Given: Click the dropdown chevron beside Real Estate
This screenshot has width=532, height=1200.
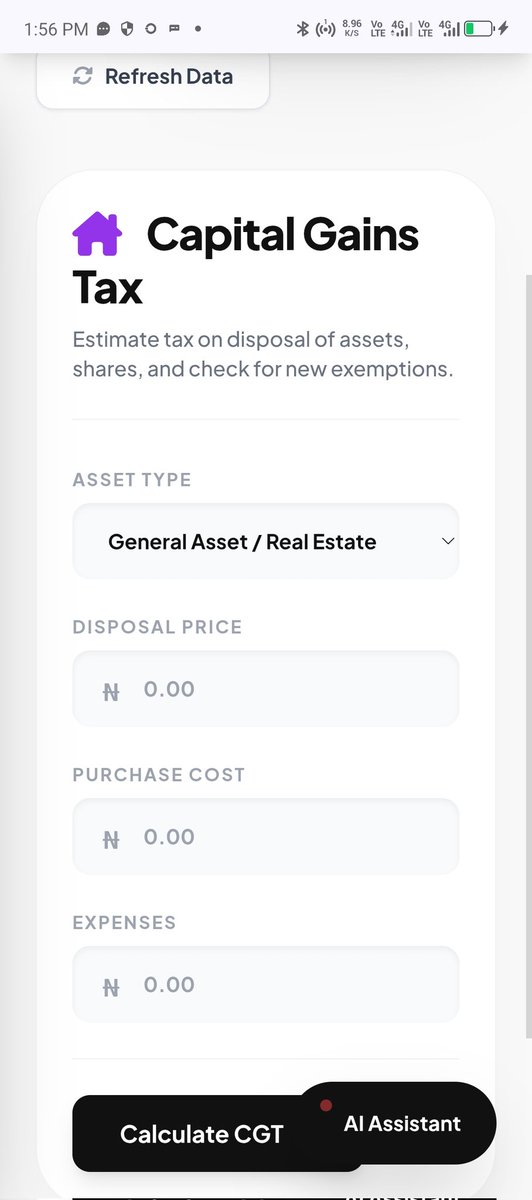Looking at the screenshot, I should click(x=448, y=541).
